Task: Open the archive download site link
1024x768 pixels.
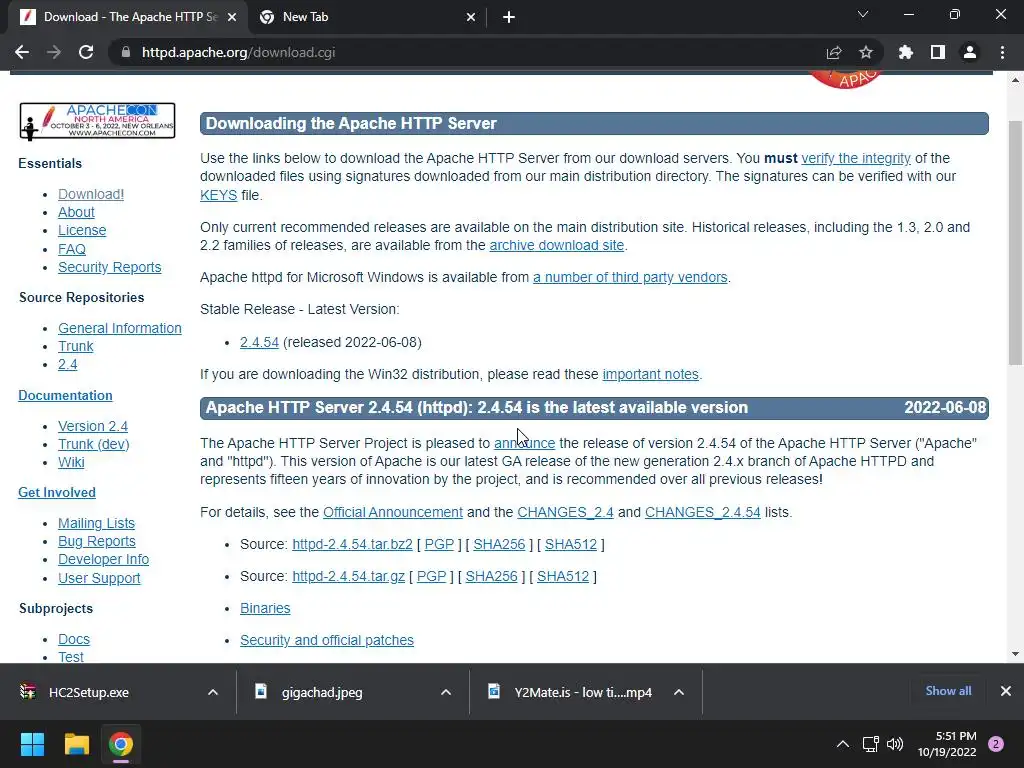Action: [556, 245]
